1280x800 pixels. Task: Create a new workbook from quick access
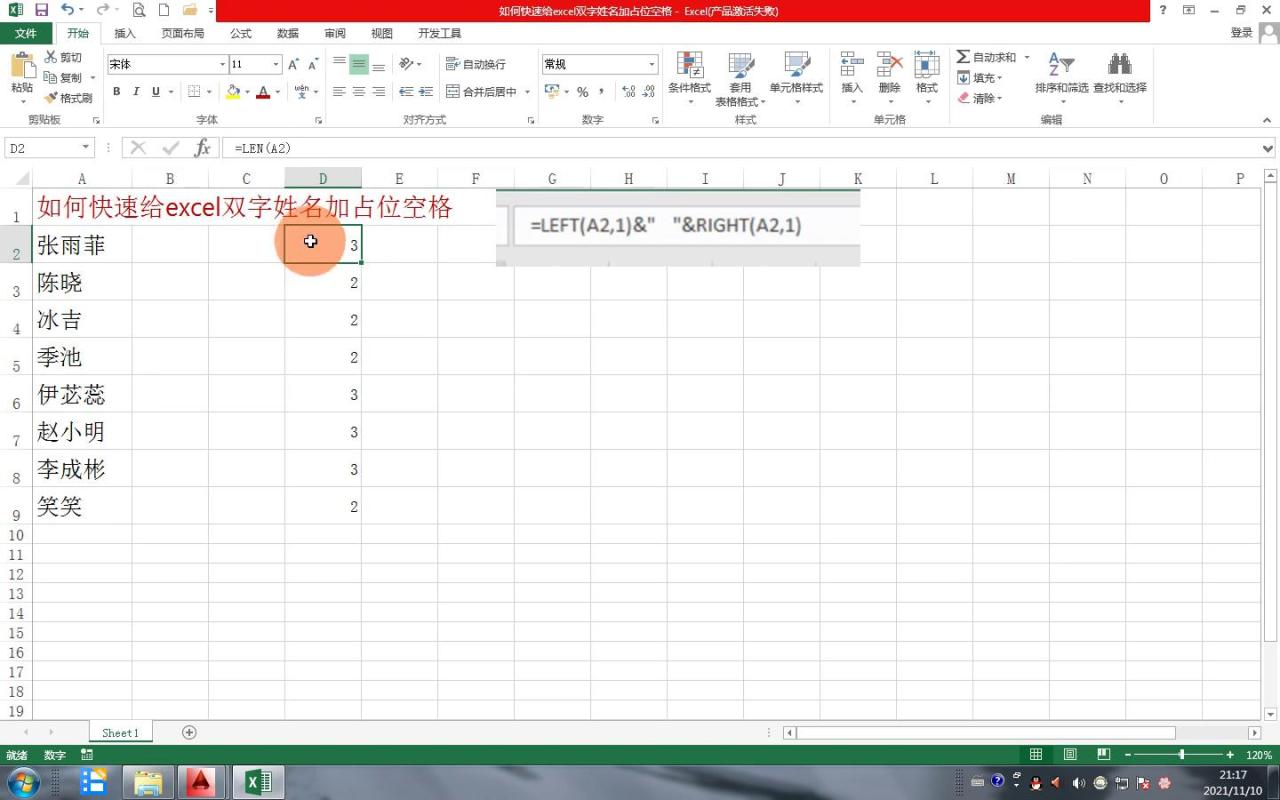pos(164,10)
